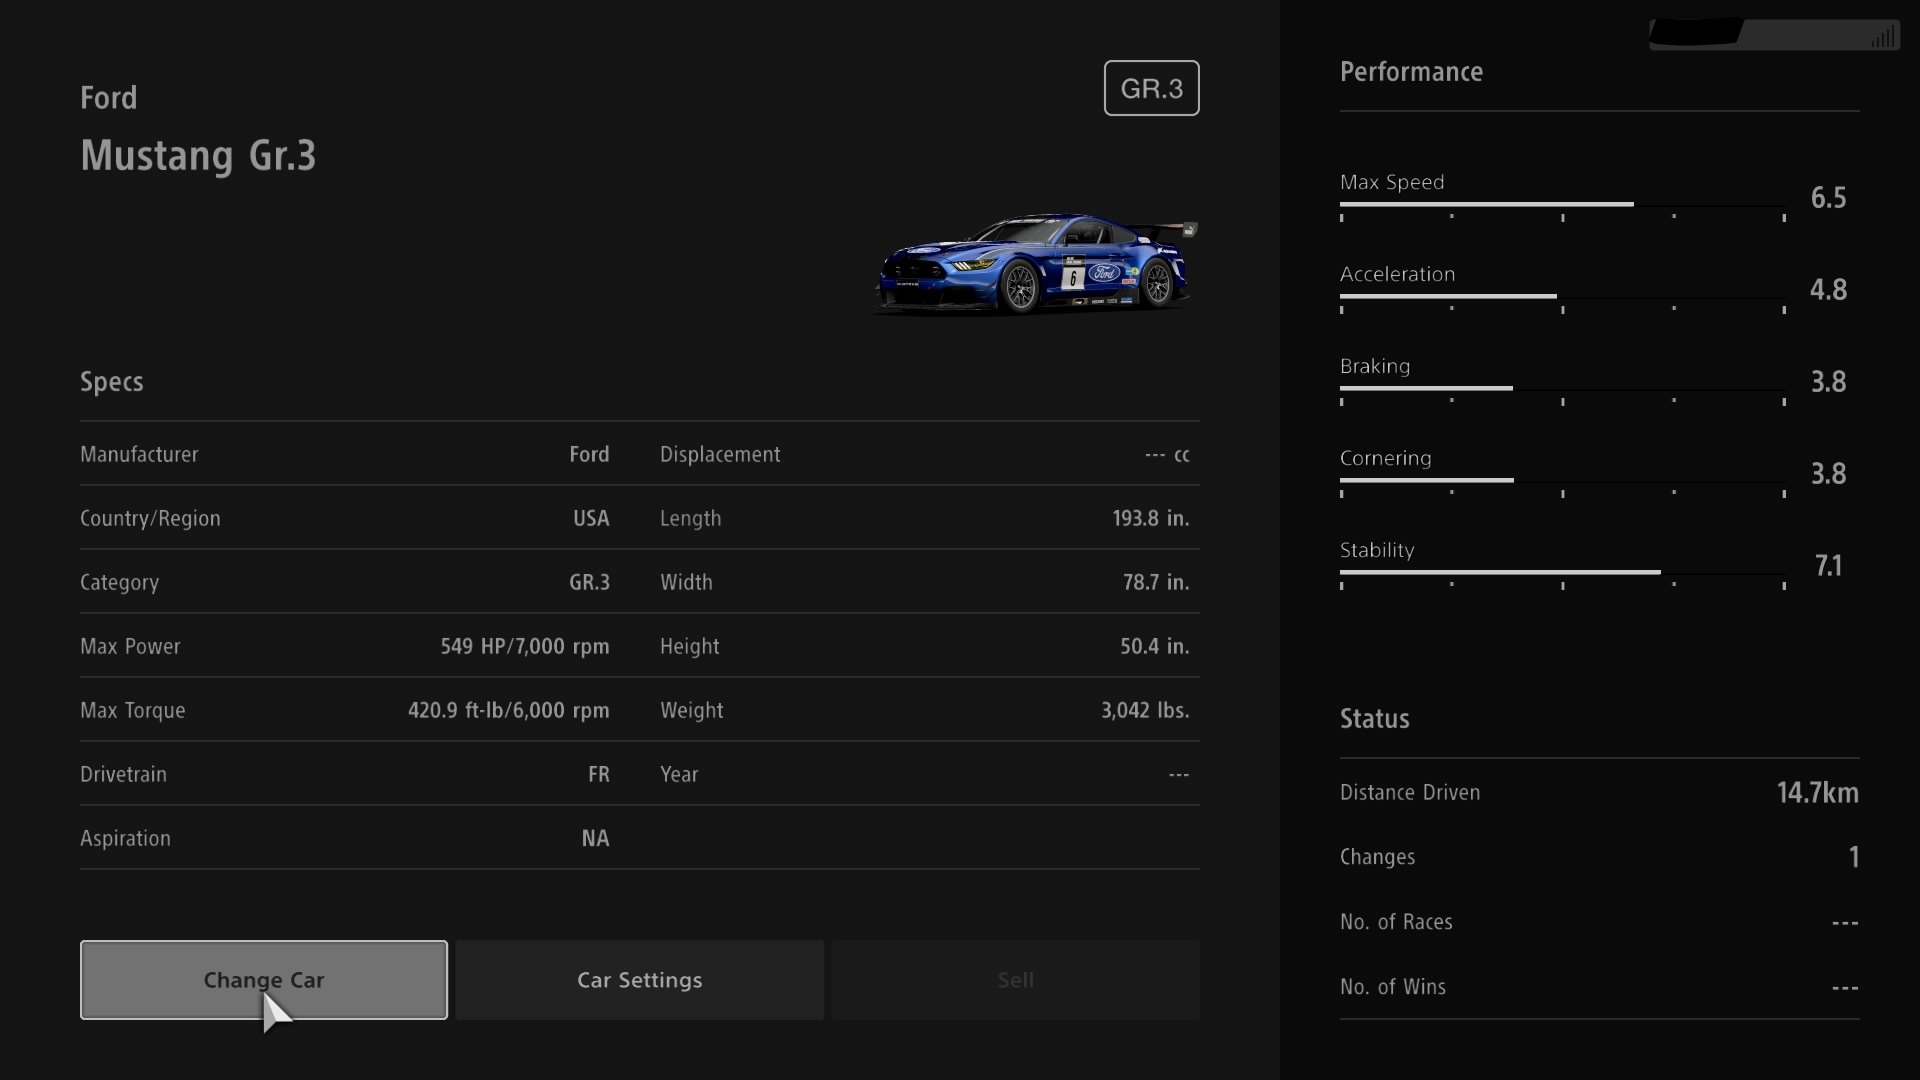Viewport: 1920px width, 1080px height.
Task: Click the GR.3 category badge
Action: pyautogui.click(x=1151, y=88)
